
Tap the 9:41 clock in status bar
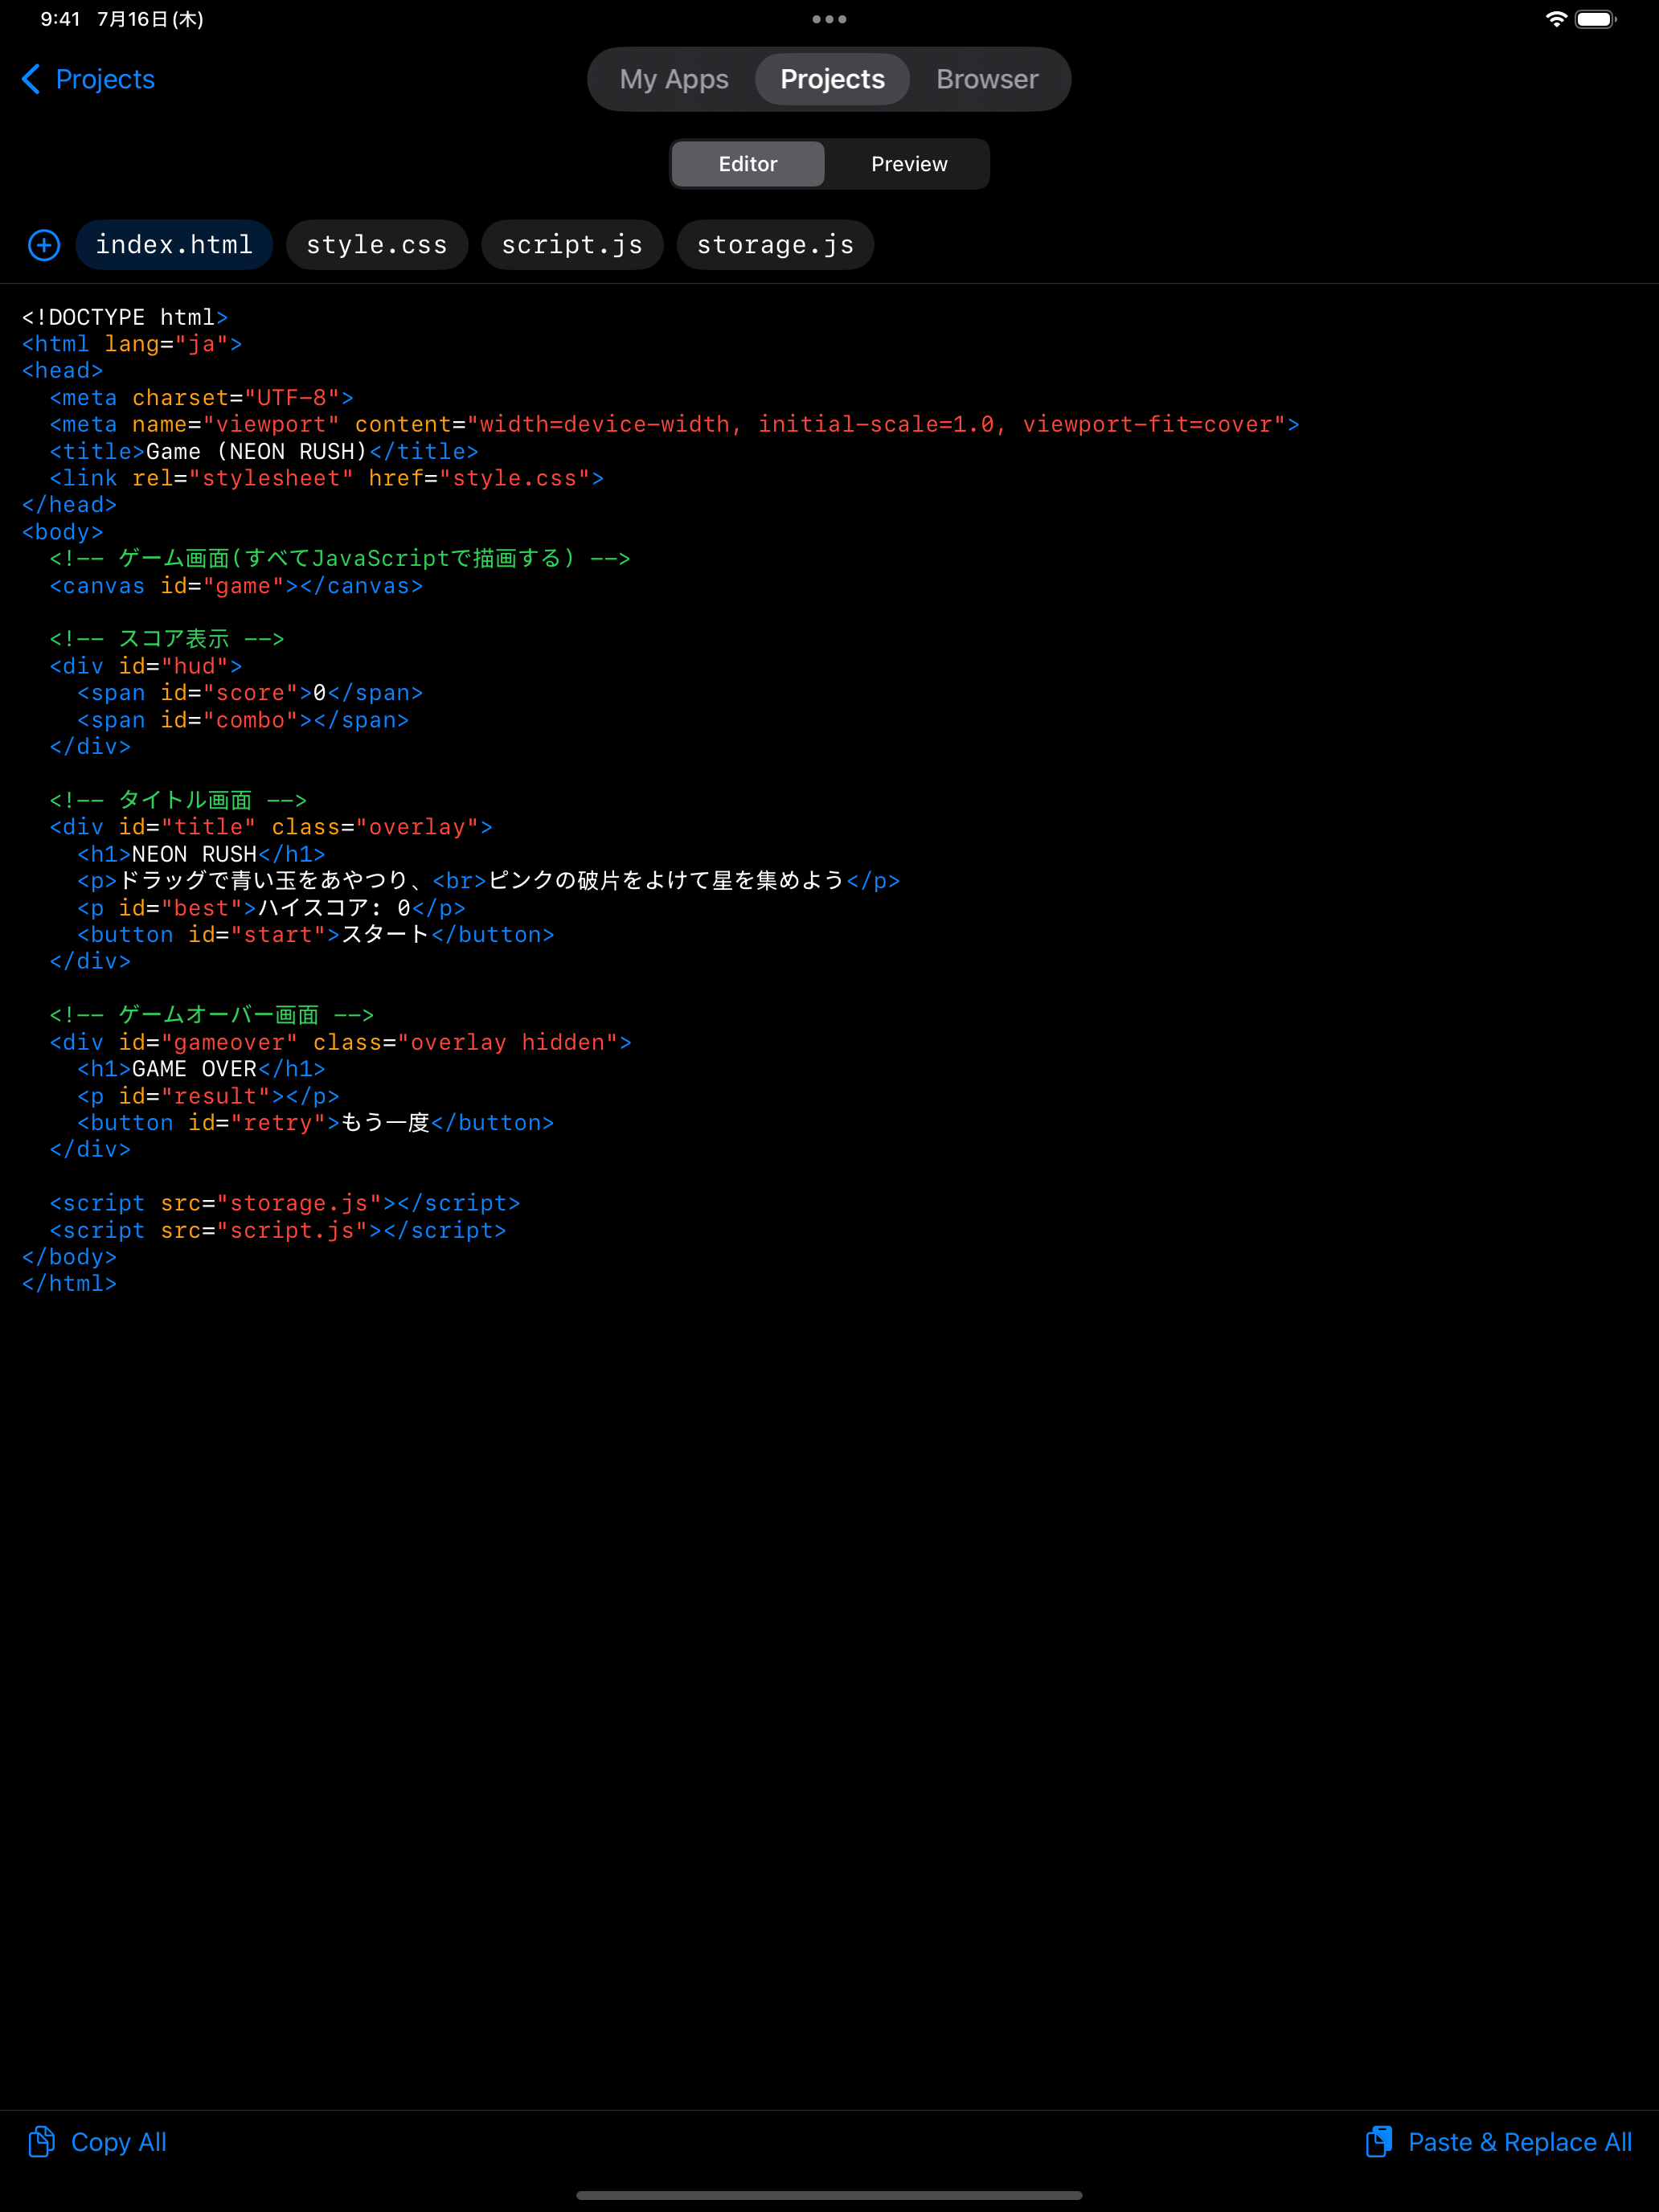60,19
